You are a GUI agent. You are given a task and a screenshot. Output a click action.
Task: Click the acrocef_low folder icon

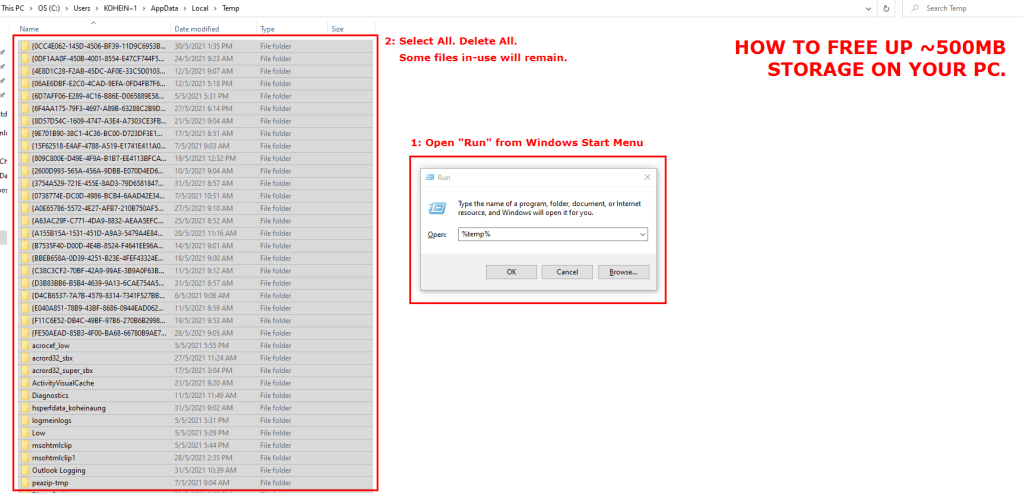click(x=25, y=345)
